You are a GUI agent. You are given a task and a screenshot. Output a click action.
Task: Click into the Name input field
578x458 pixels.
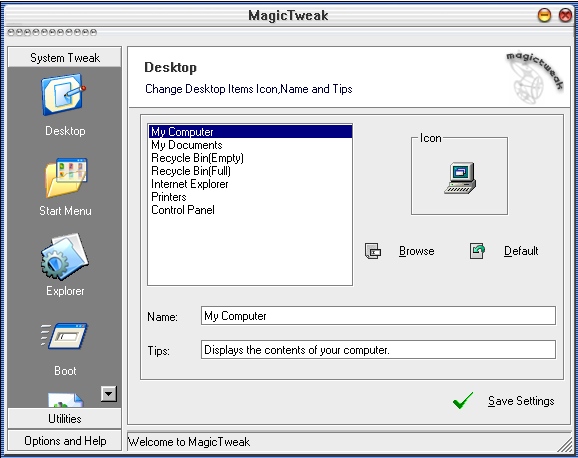click(x=378, y=316)
